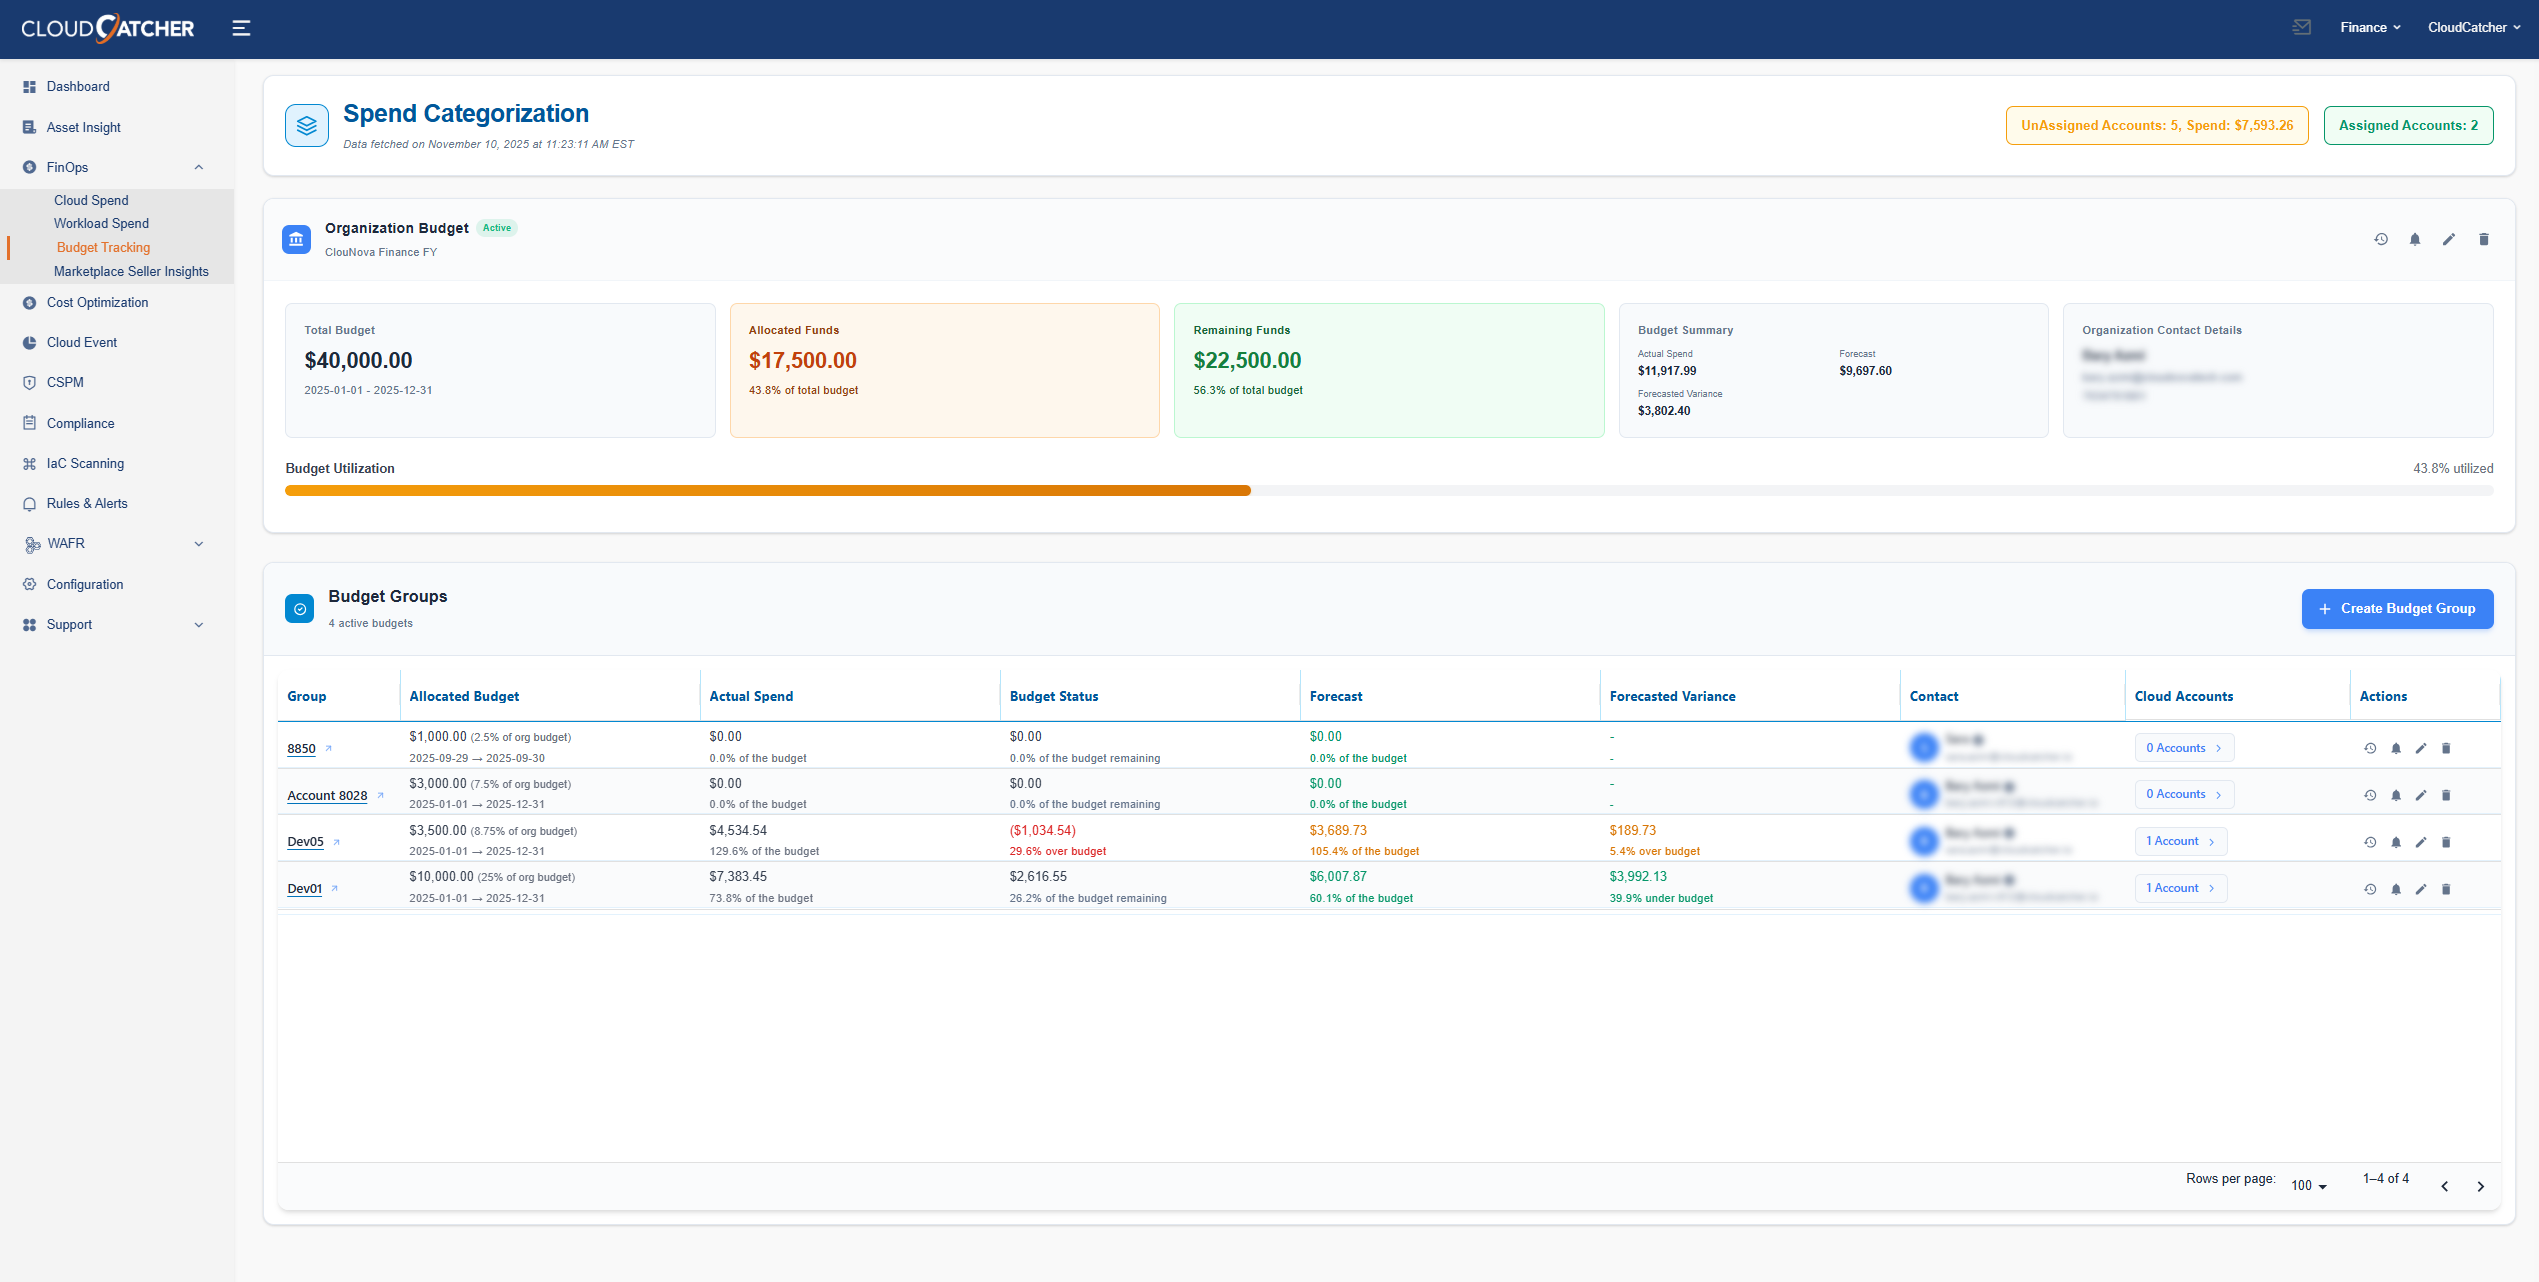Click the CSPM shield icon
This screenshot has width=2539, height=1282.
29,382
